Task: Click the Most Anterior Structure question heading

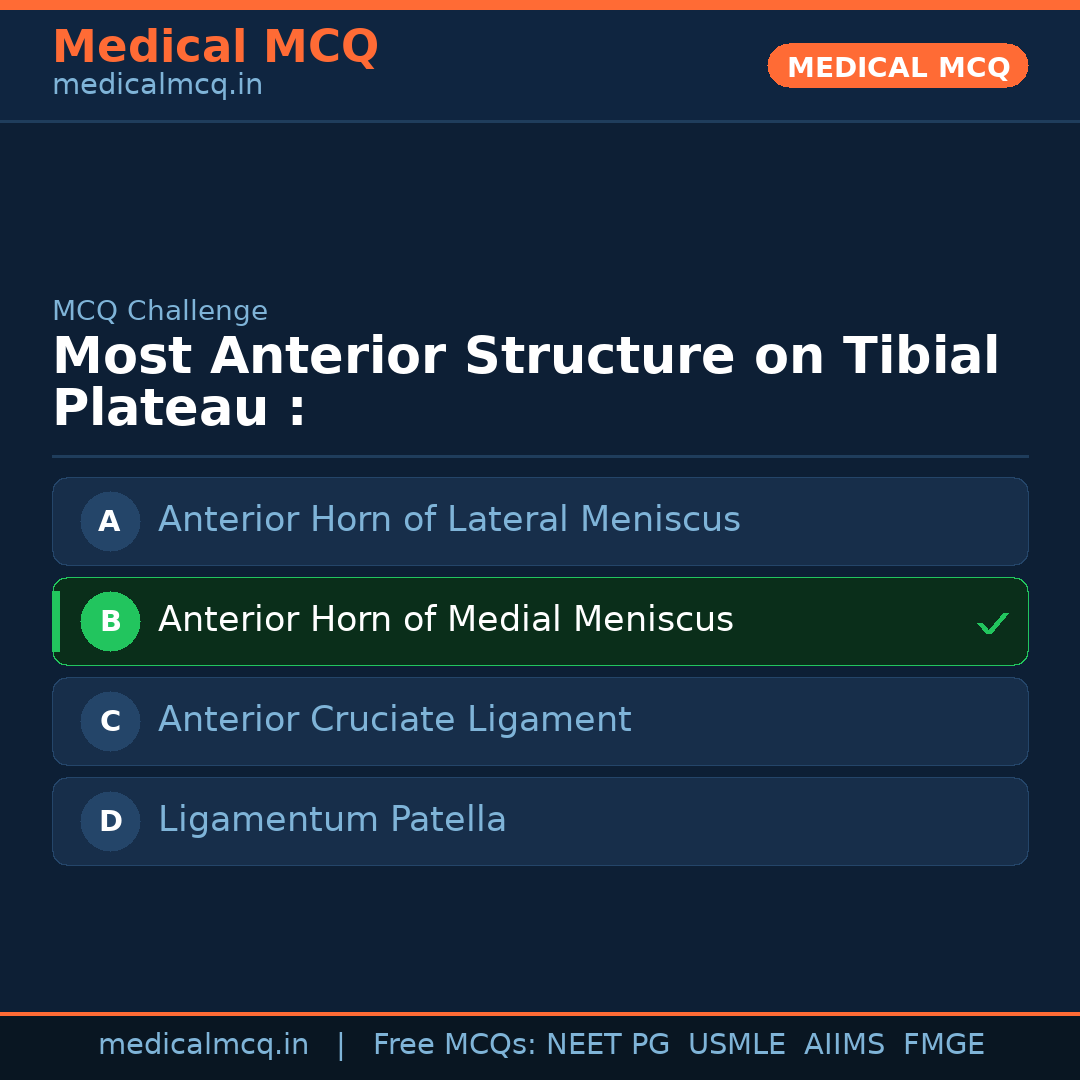Action: coord(525,382)
